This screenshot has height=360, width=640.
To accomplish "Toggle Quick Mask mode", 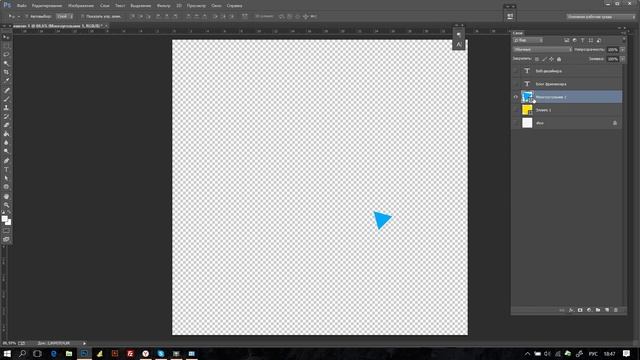I will (6, 231).
